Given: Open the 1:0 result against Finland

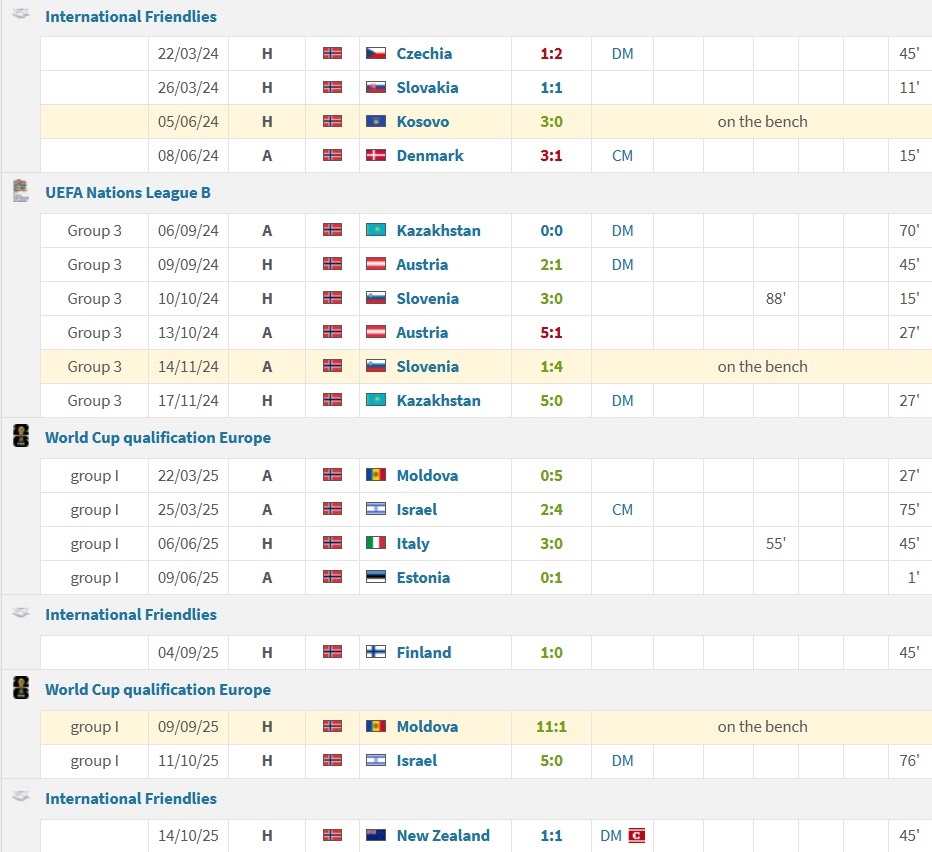Looking at the screenshot, I should click(551, 652).
